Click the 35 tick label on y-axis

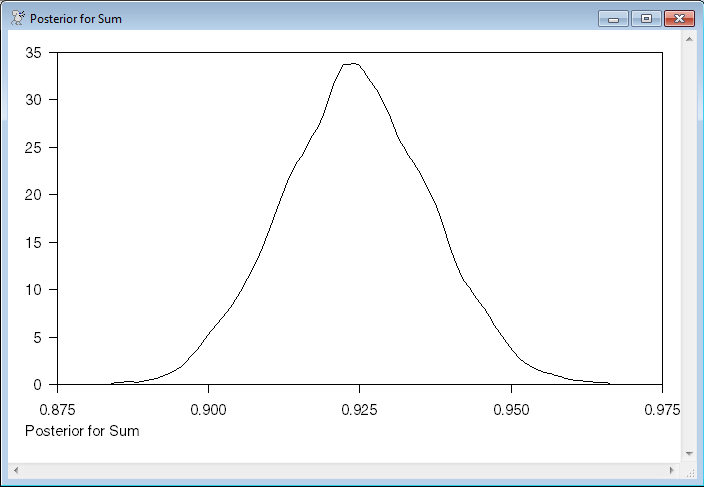click(36, 53)
